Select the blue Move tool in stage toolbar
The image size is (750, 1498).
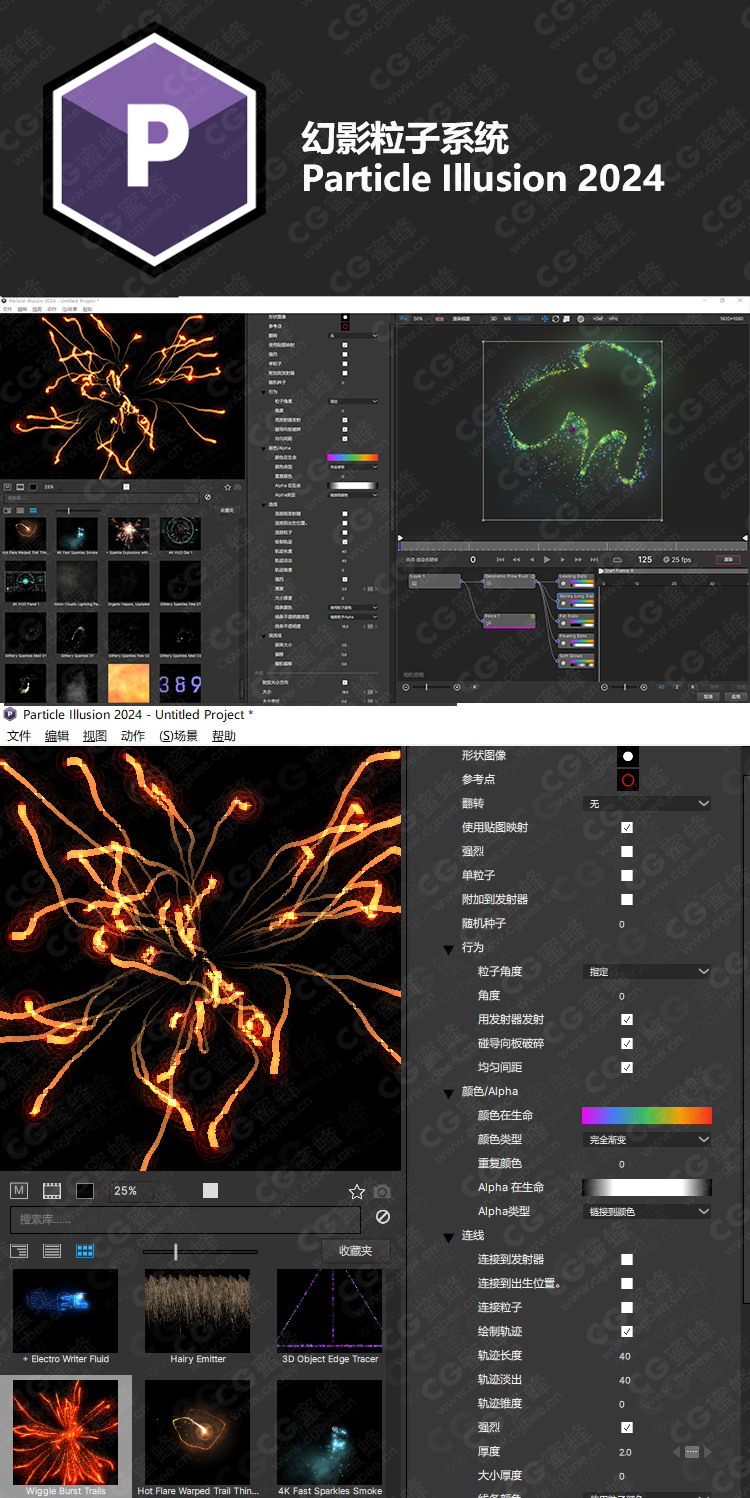[545, 319]
